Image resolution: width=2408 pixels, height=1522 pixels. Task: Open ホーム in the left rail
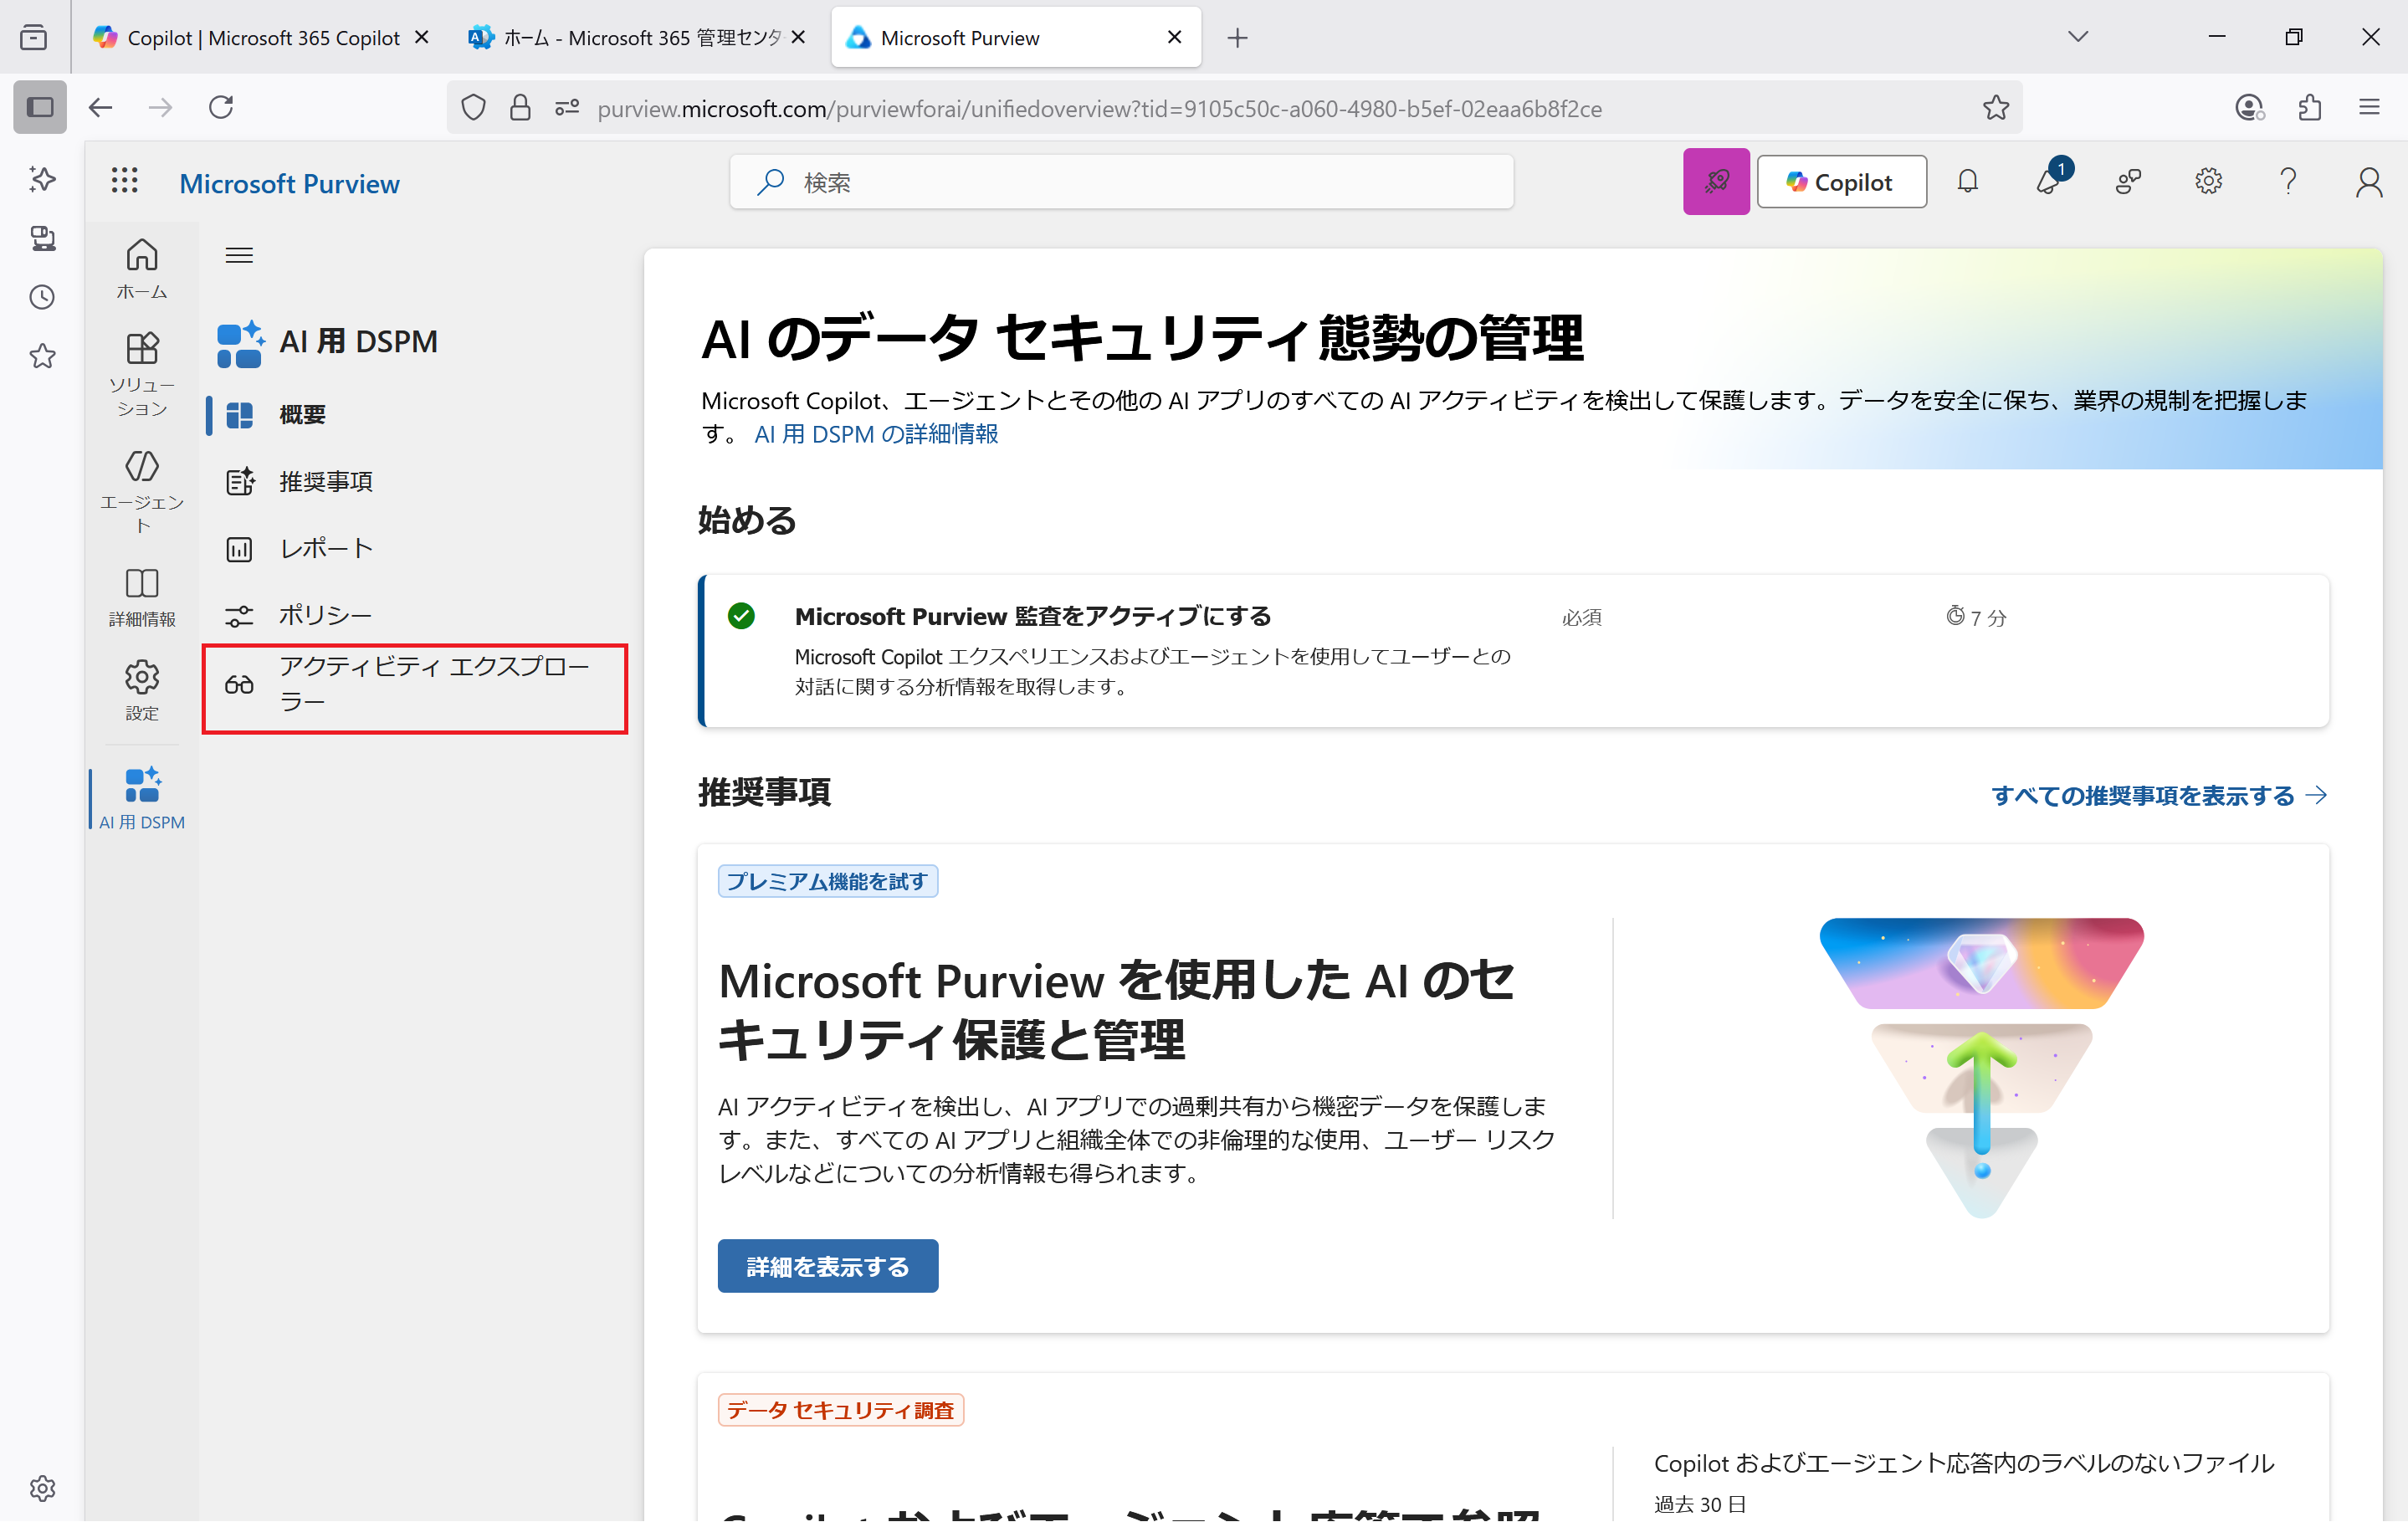pos(142,268)
